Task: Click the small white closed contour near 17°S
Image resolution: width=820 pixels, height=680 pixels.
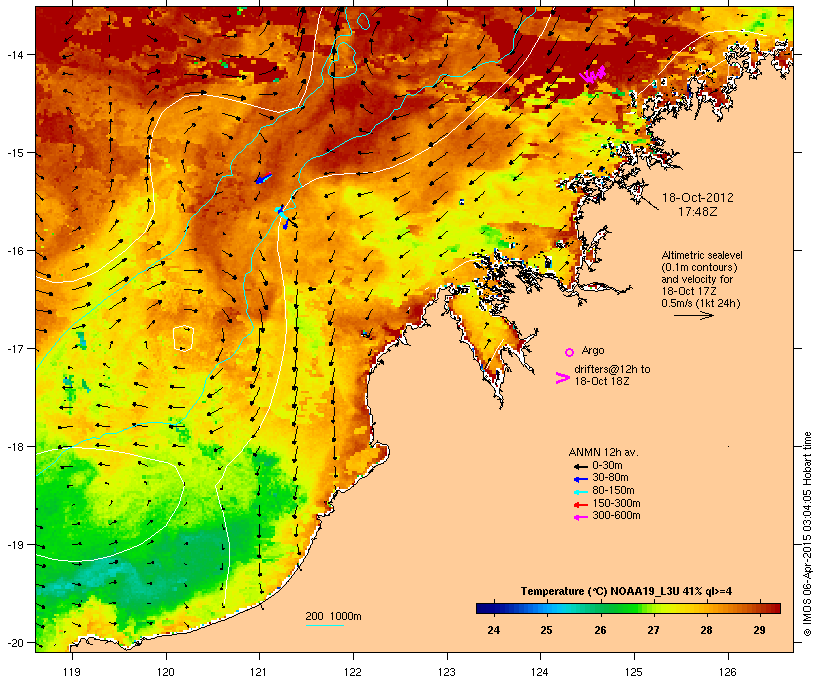Action: 184,338
